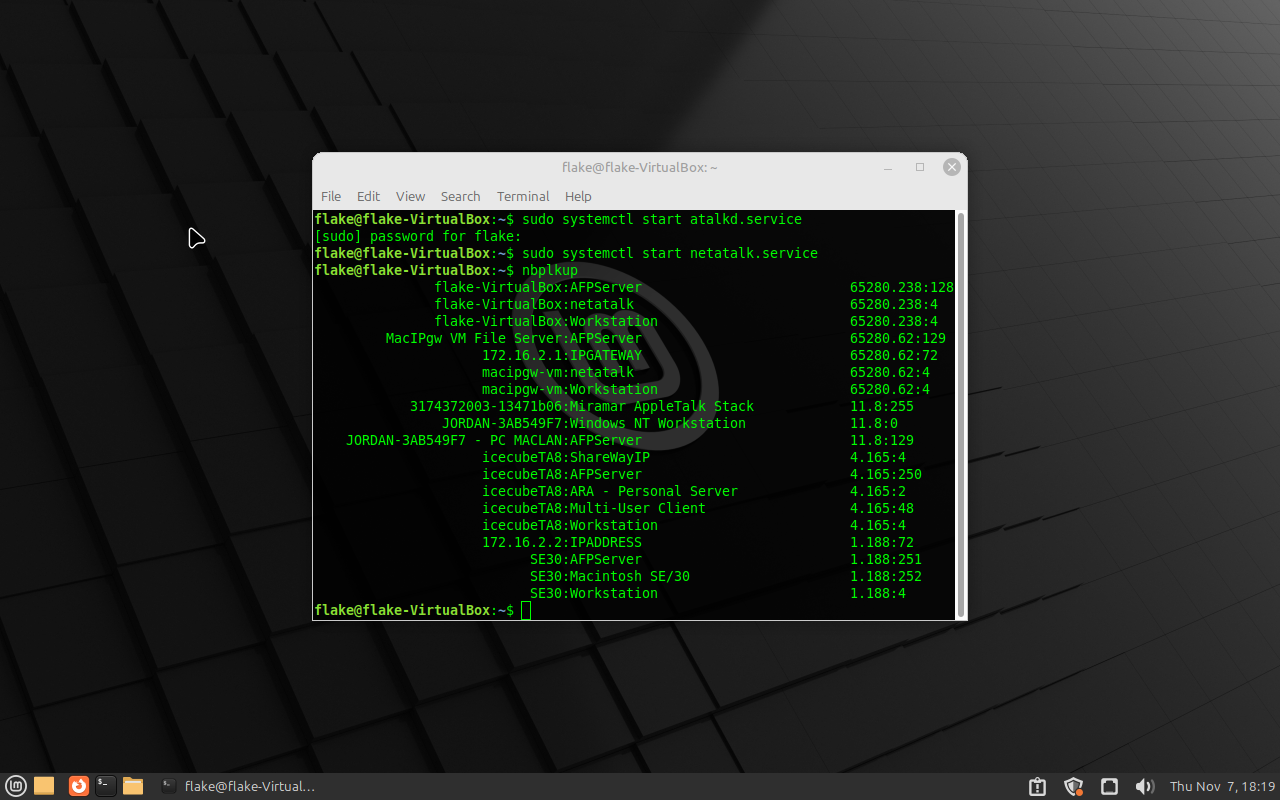Click '172.16.2.2:IPADDRESS' entry

(x=562, y=542)
